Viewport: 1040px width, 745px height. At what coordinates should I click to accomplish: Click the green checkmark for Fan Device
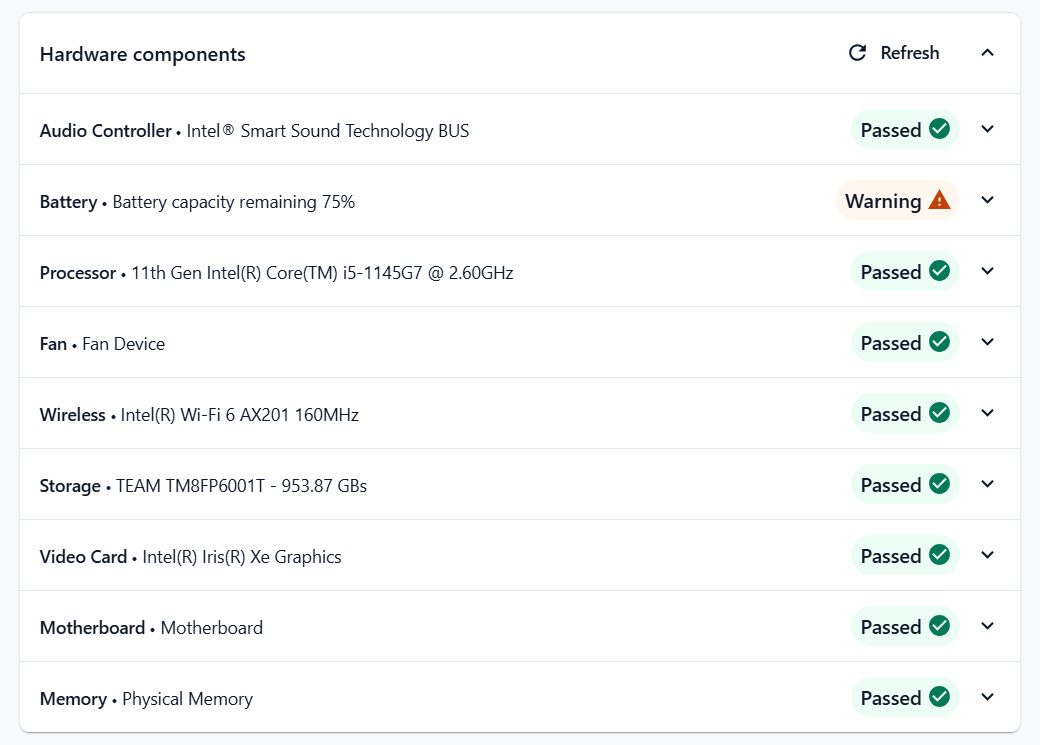click(x=939, y=342)
